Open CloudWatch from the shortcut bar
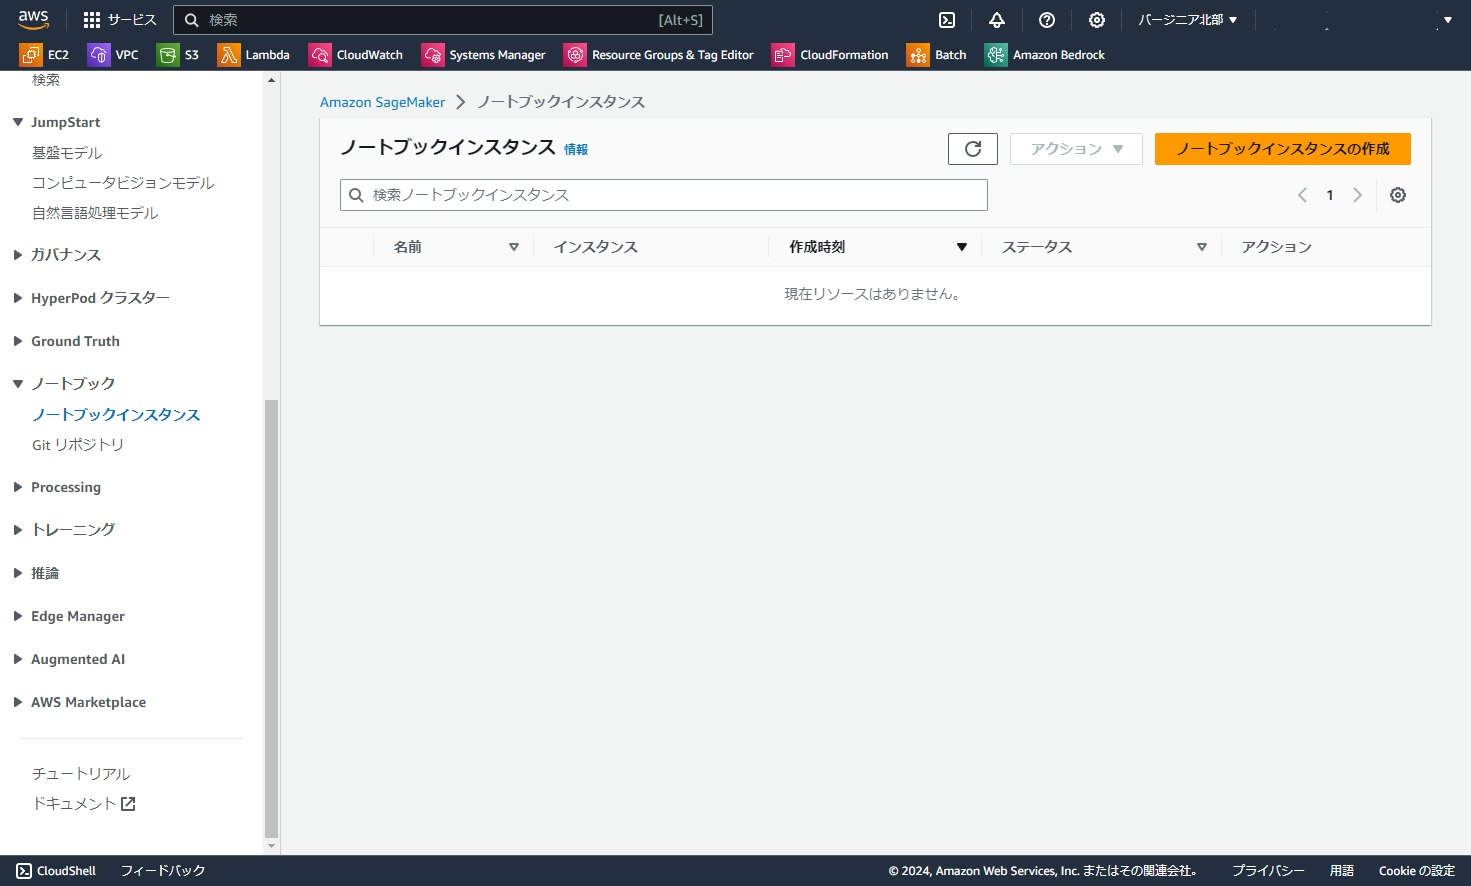Viewport: 1471px width, 886px height. (x=356, y=55)
